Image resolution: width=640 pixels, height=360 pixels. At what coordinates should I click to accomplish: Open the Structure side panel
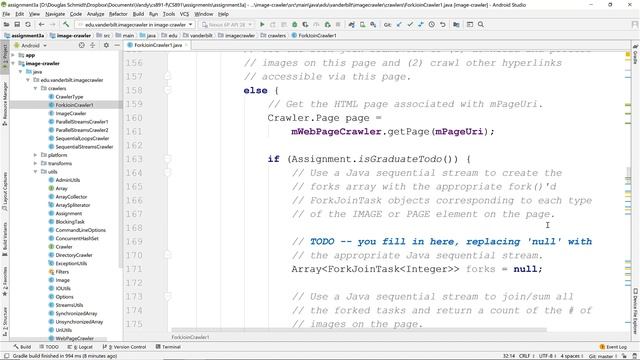[x=4, y=322]
